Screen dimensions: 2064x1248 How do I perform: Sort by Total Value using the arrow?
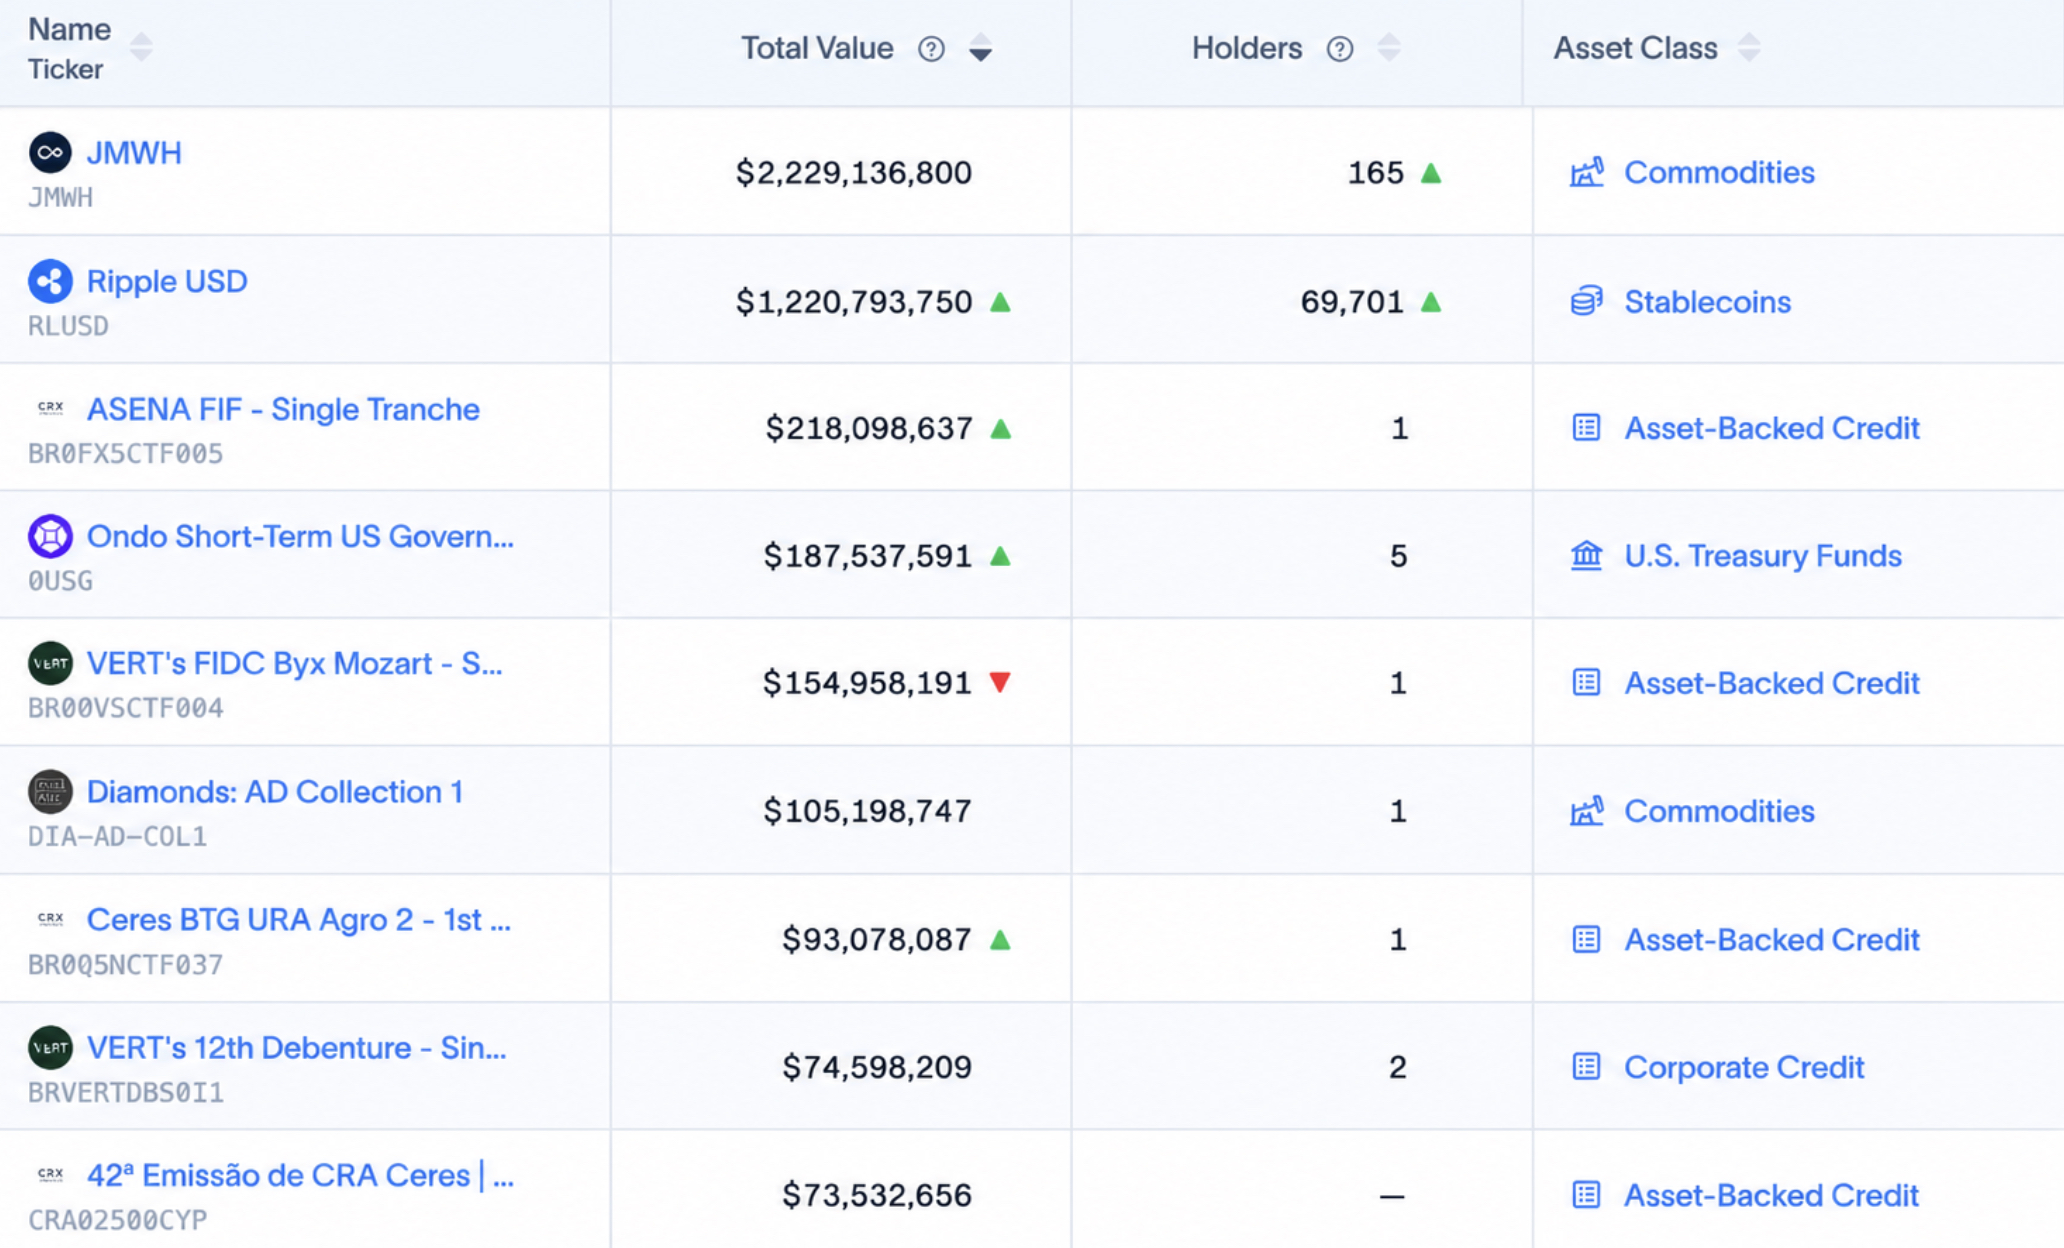[981, 48]
